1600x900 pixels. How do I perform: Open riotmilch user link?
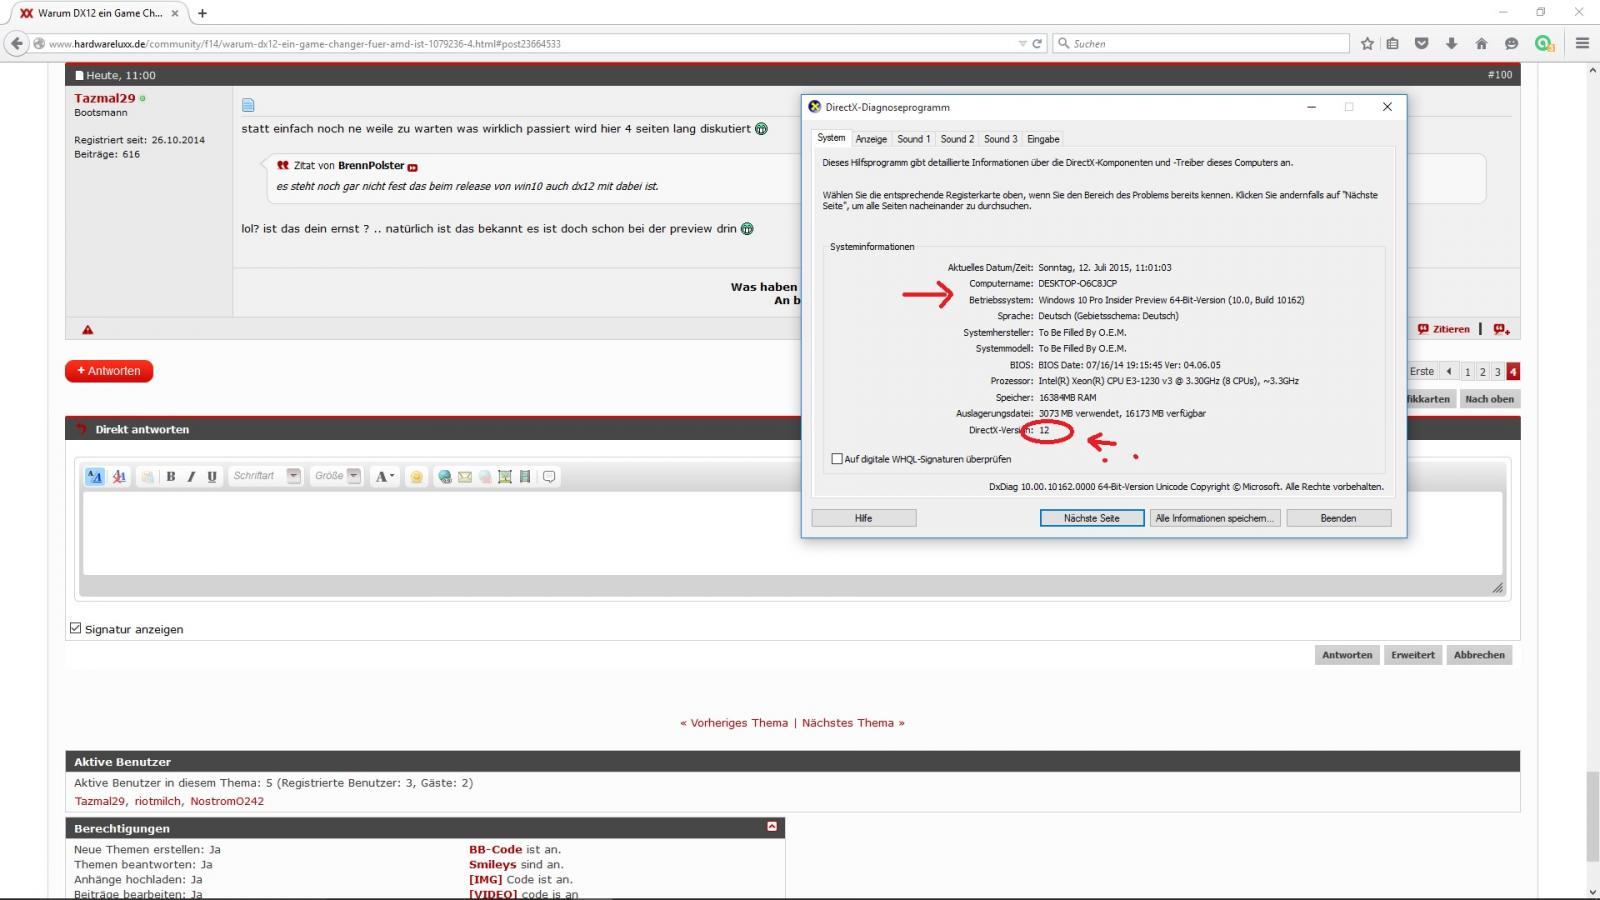158,801
